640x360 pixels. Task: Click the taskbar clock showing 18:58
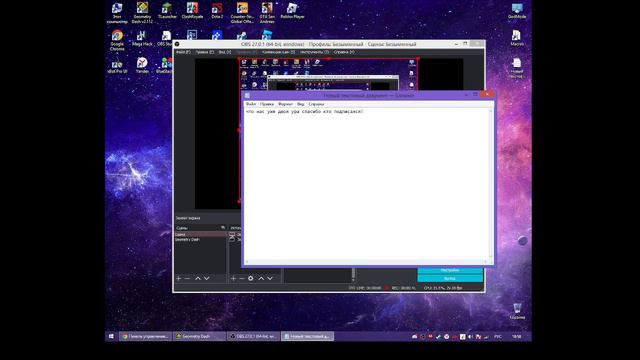[517, 337]
